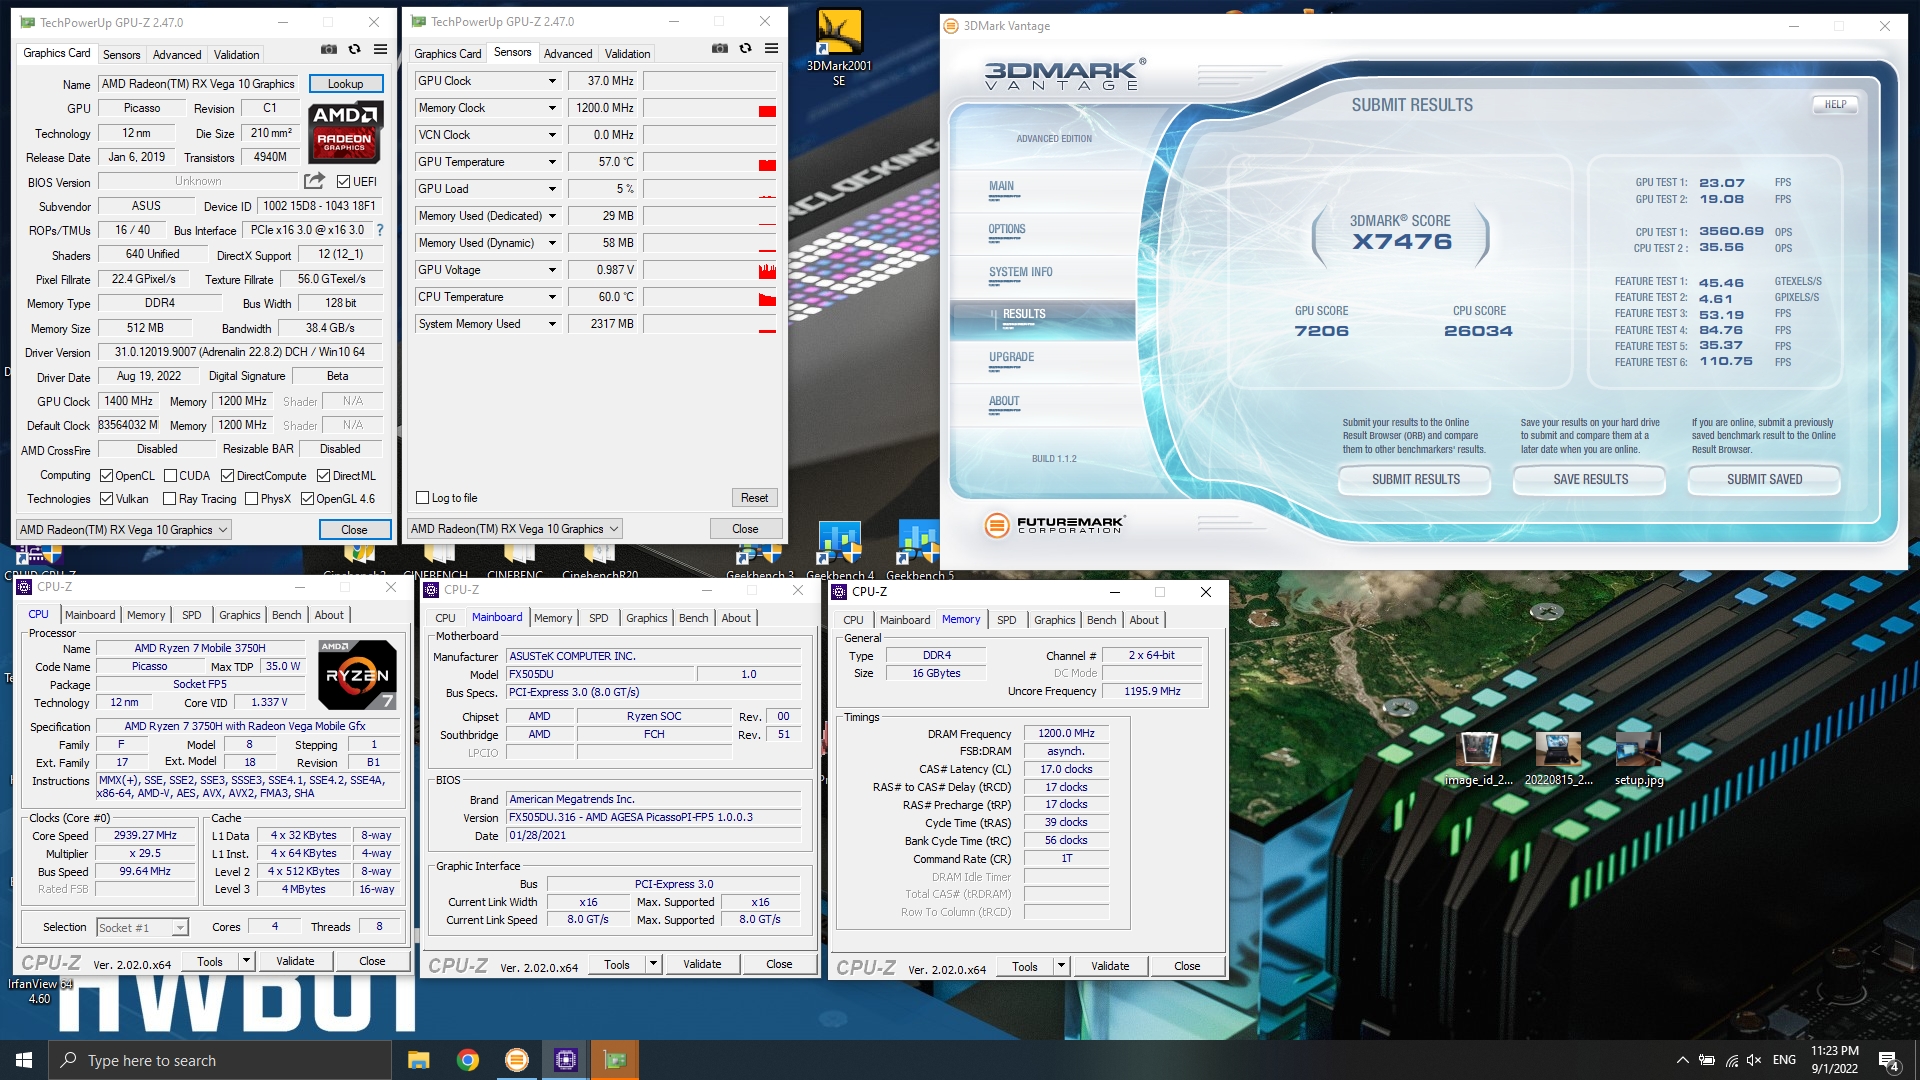Viewport: 1920px width, 1080px height.
Task: Open the GPU Temperature sensor dropdown
Action: click(551, 162)
